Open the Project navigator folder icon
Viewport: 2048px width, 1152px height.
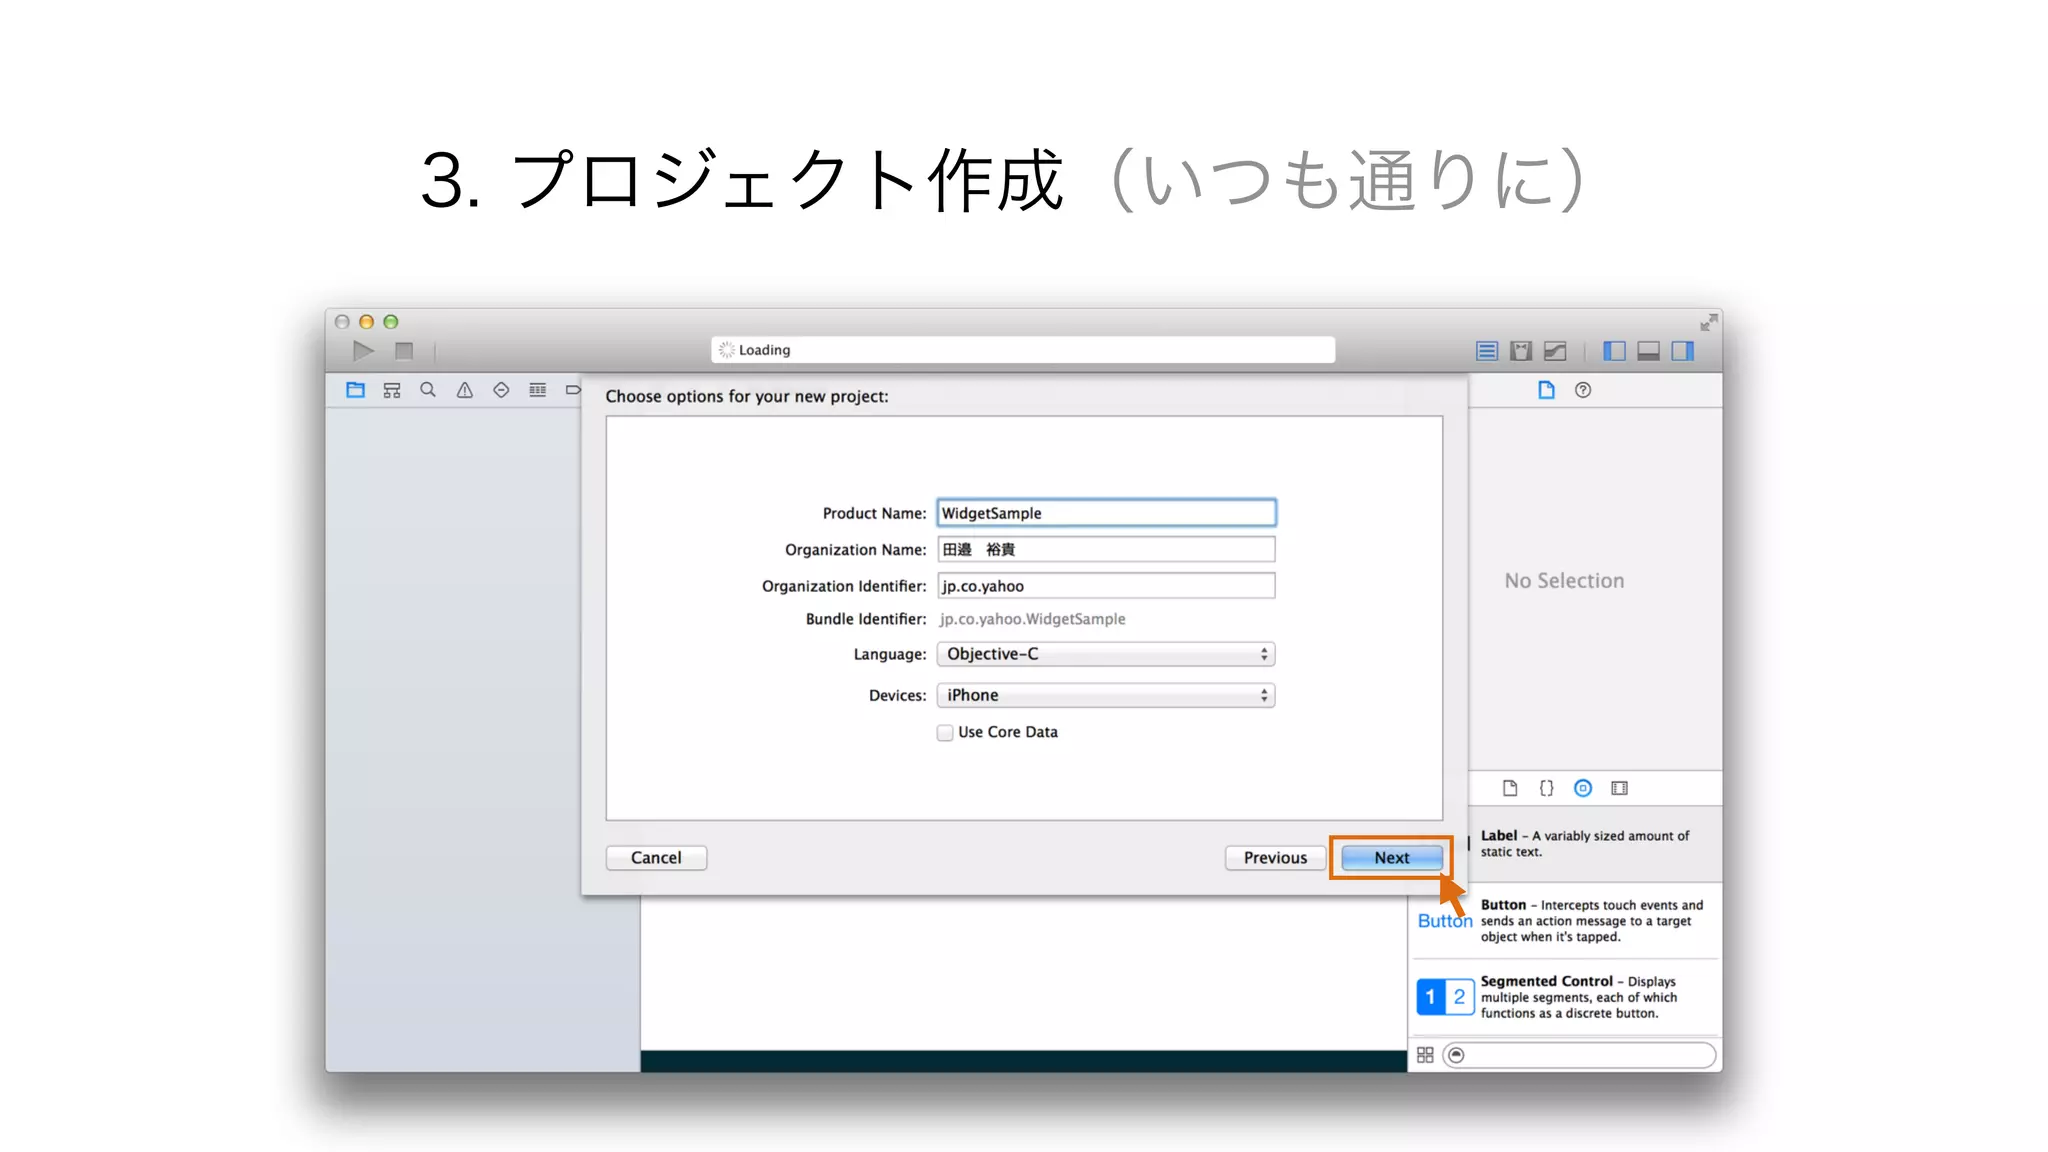355,390
